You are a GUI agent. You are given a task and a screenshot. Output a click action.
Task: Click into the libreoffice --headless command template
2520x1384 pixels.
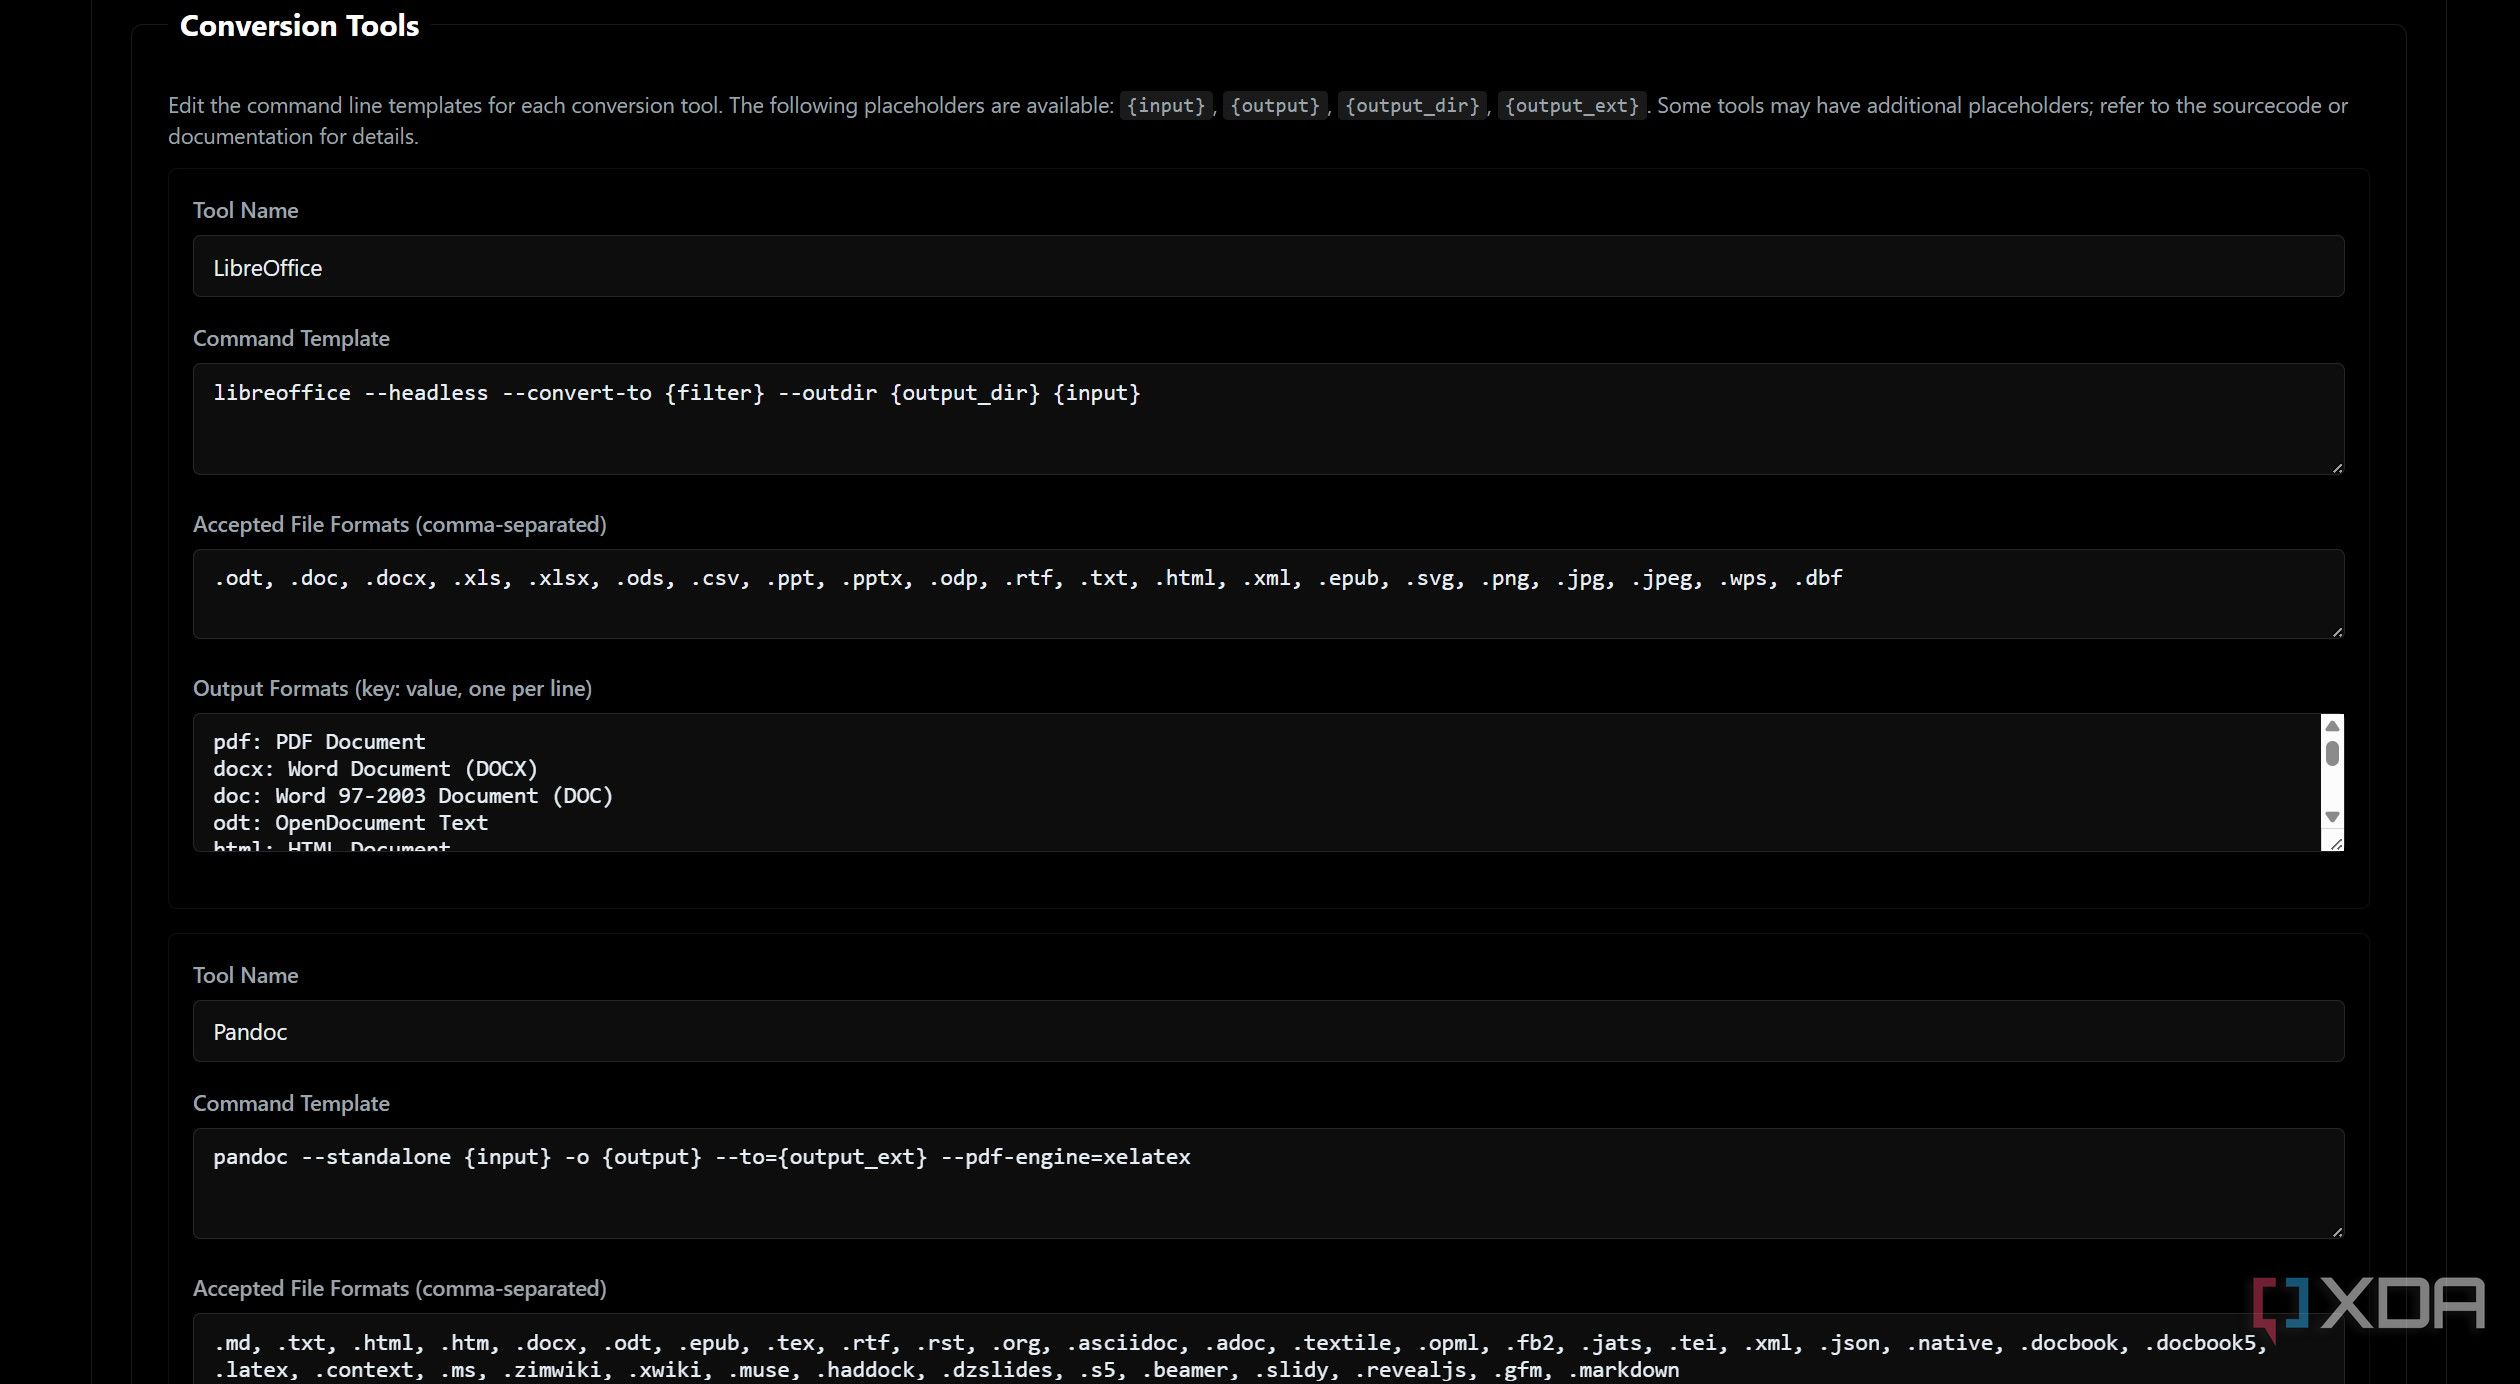[676, 393]
